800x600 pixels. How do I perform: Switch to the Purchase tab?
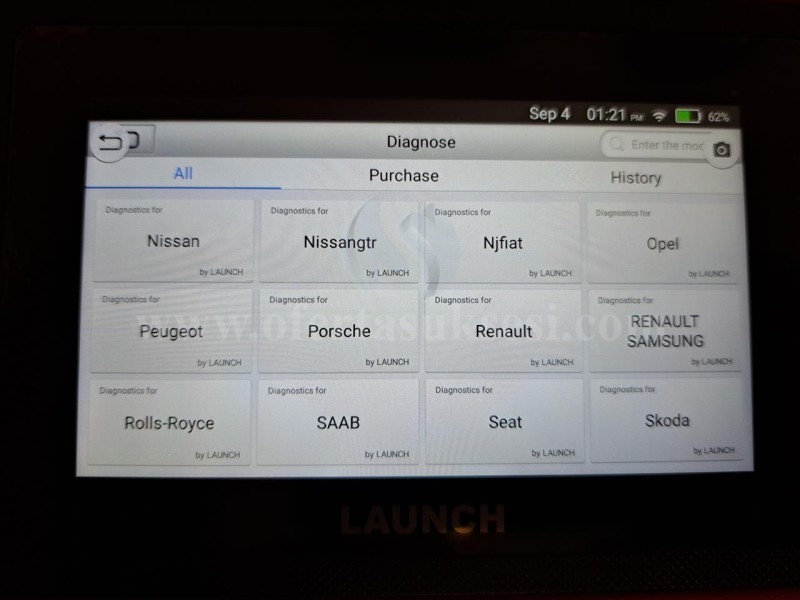pos(404,176)
